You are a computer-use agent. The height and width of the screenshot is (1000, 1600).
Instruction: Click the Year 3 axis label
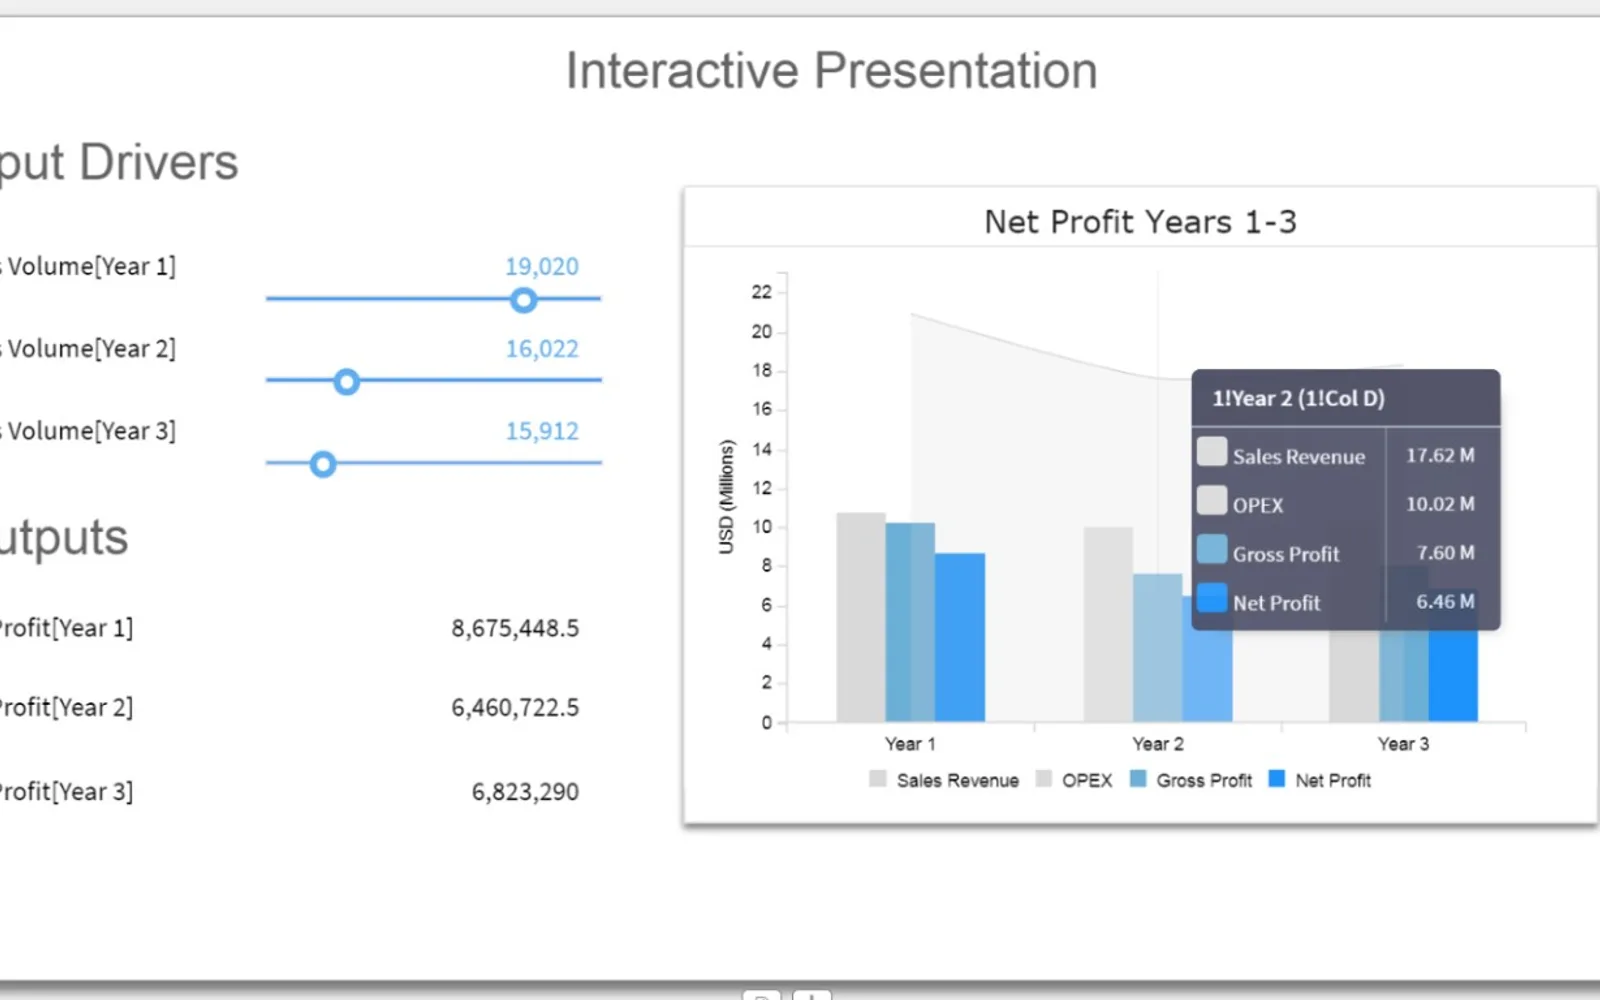pos(1403,744)
